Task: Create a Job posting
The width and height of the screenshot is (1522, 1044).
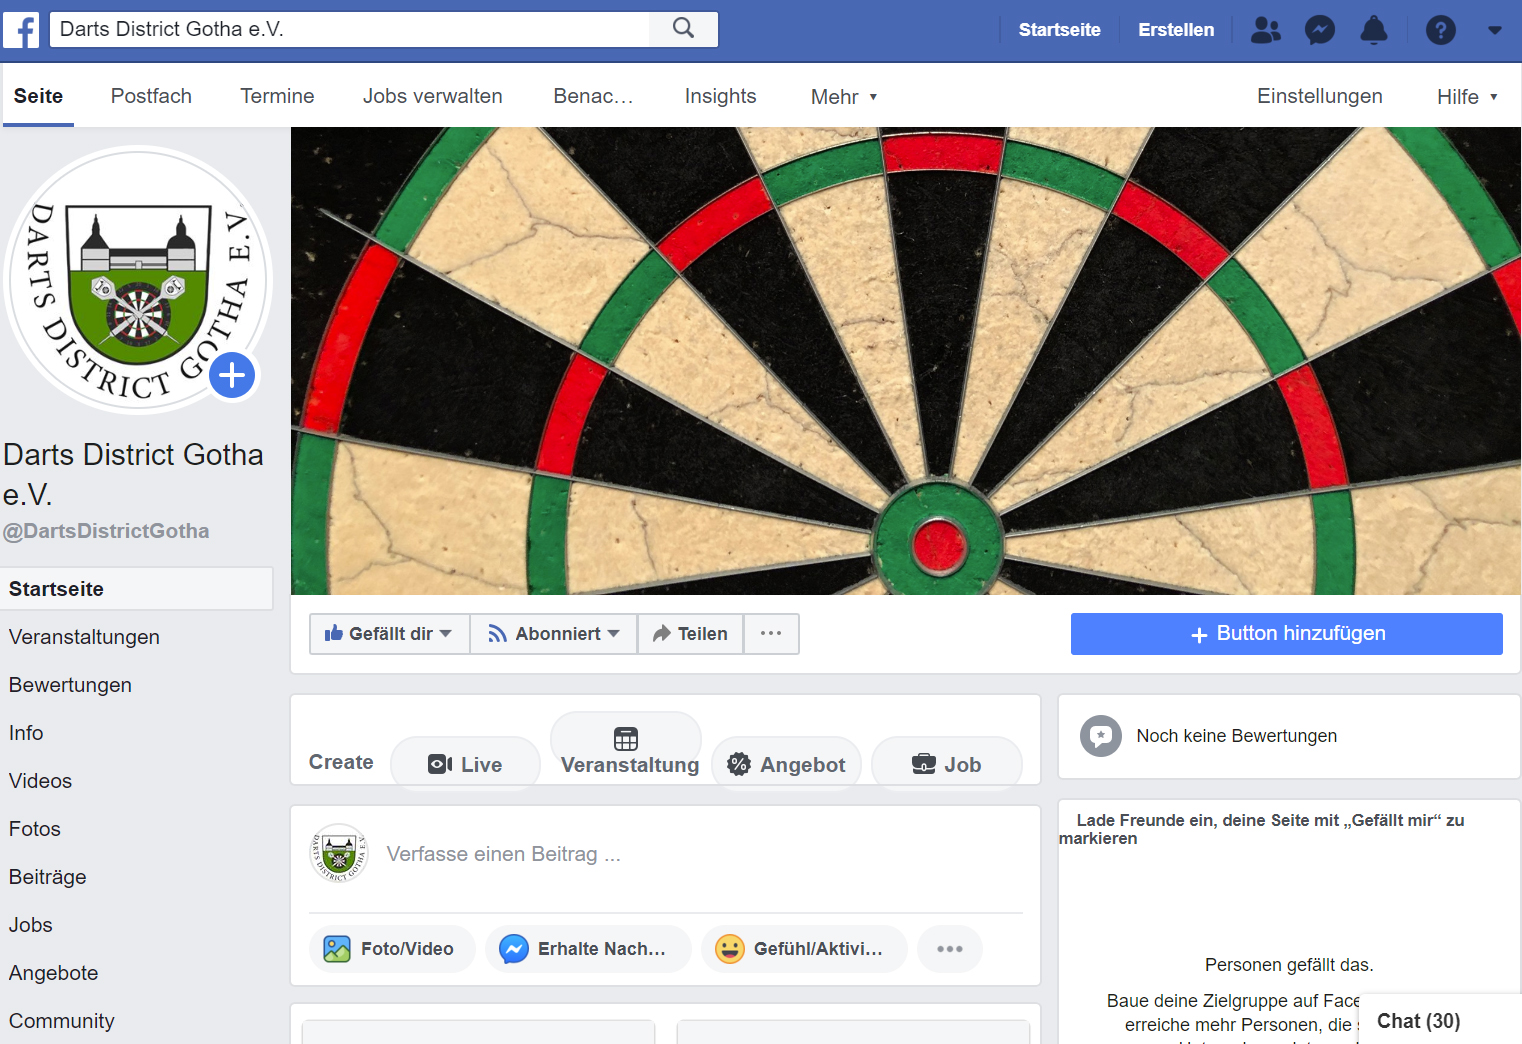Action: pos(947,764)
